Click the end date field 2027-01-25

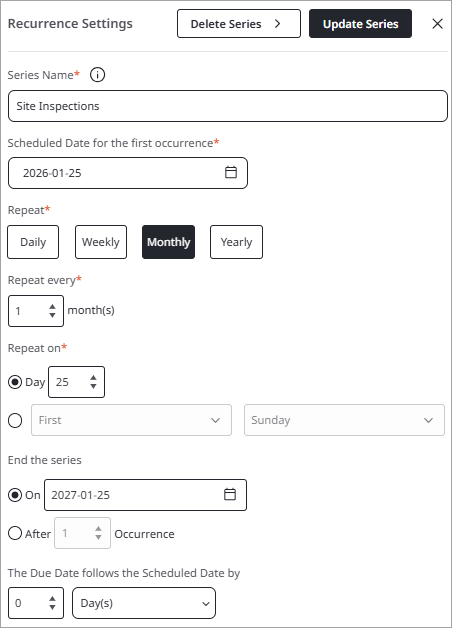pyautogui.click(x=145, y=495)
